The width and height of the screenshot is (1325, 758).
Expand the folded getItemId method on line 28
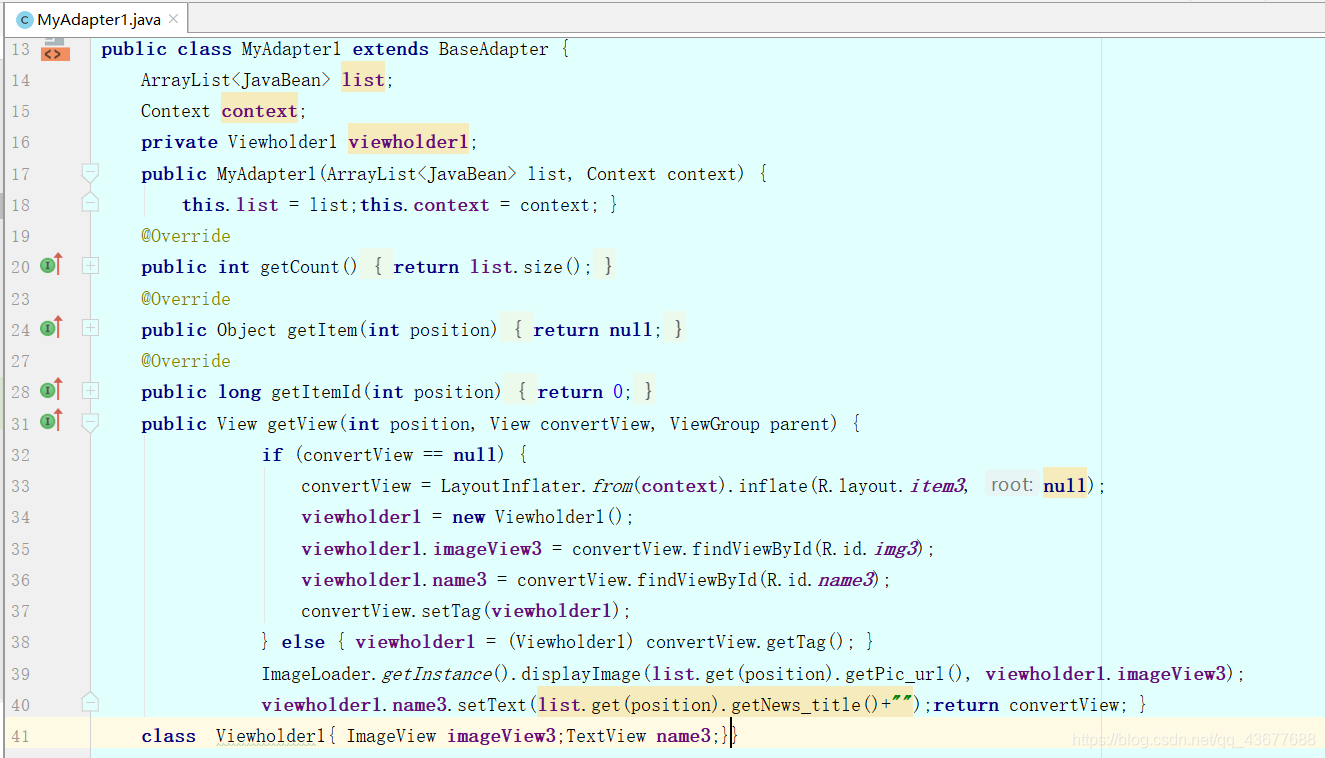click(x=90, y=390)
